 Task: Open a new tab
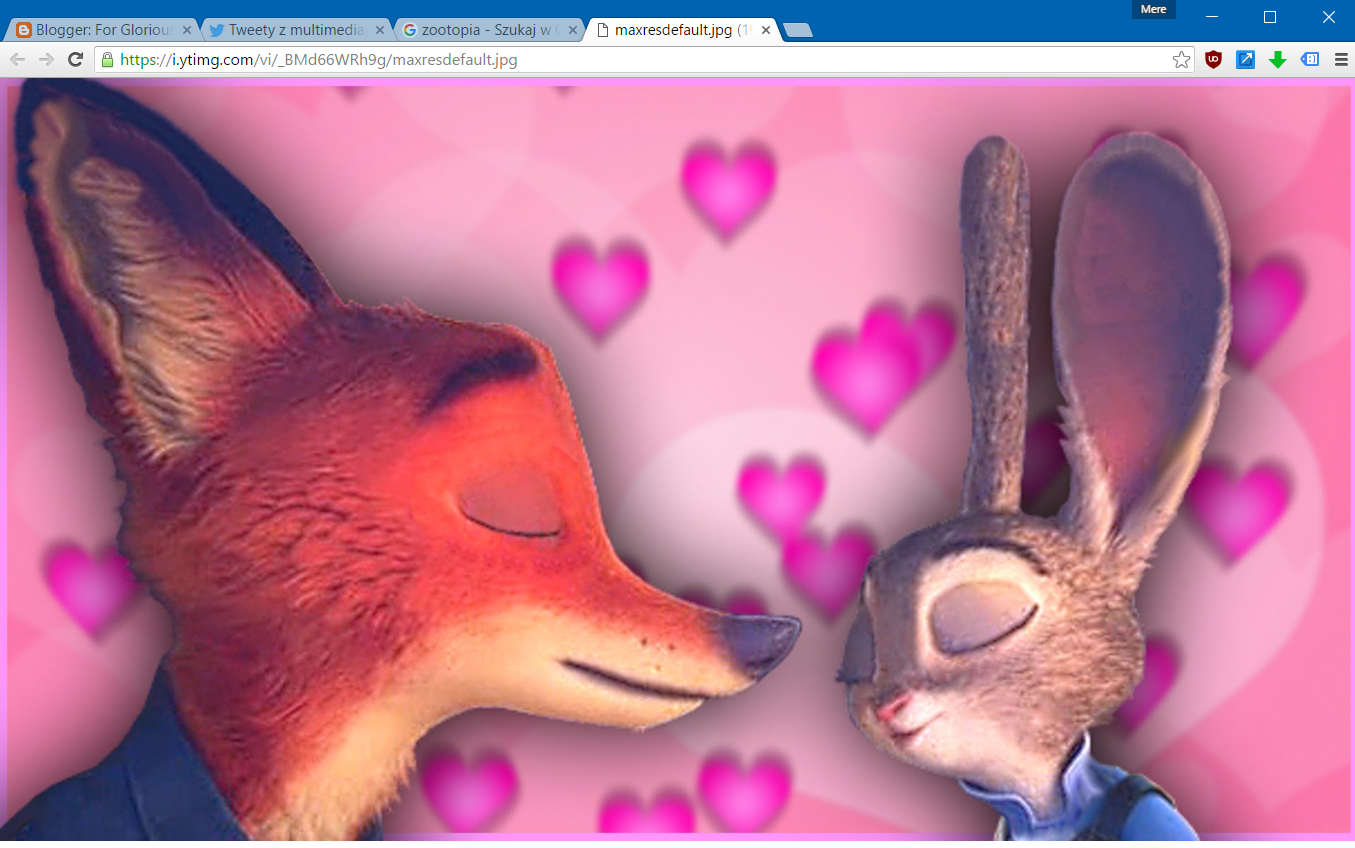coord(798,31)
